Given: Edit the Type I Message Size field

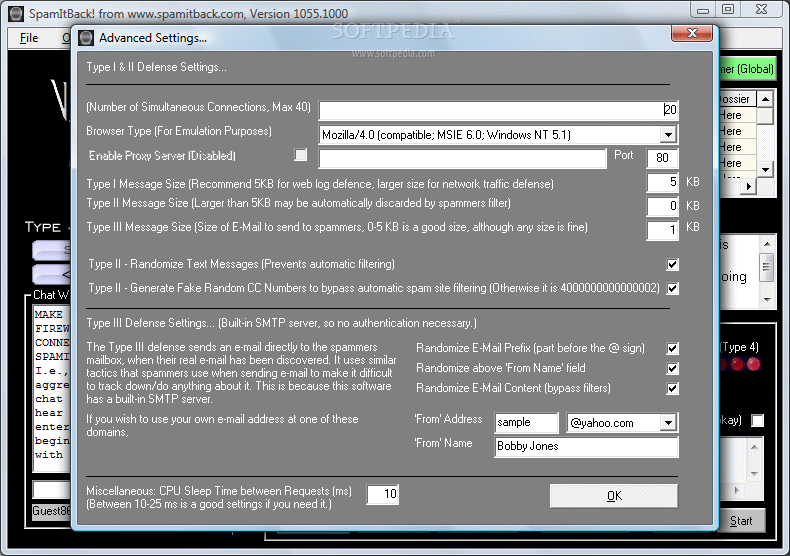Looking at the screenshot, I should pos(662,182).
